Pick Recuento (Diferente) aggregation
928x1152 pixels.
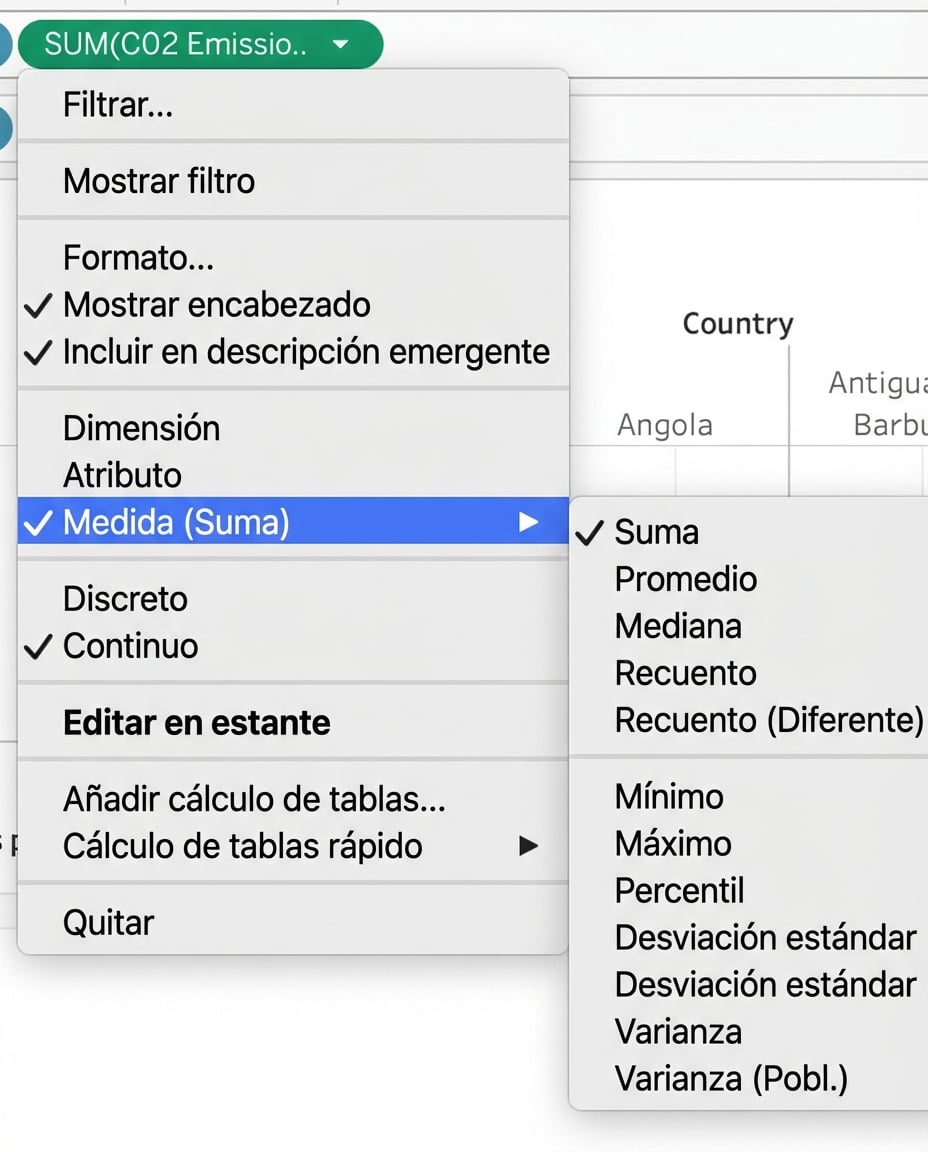[x=769, y=719]
